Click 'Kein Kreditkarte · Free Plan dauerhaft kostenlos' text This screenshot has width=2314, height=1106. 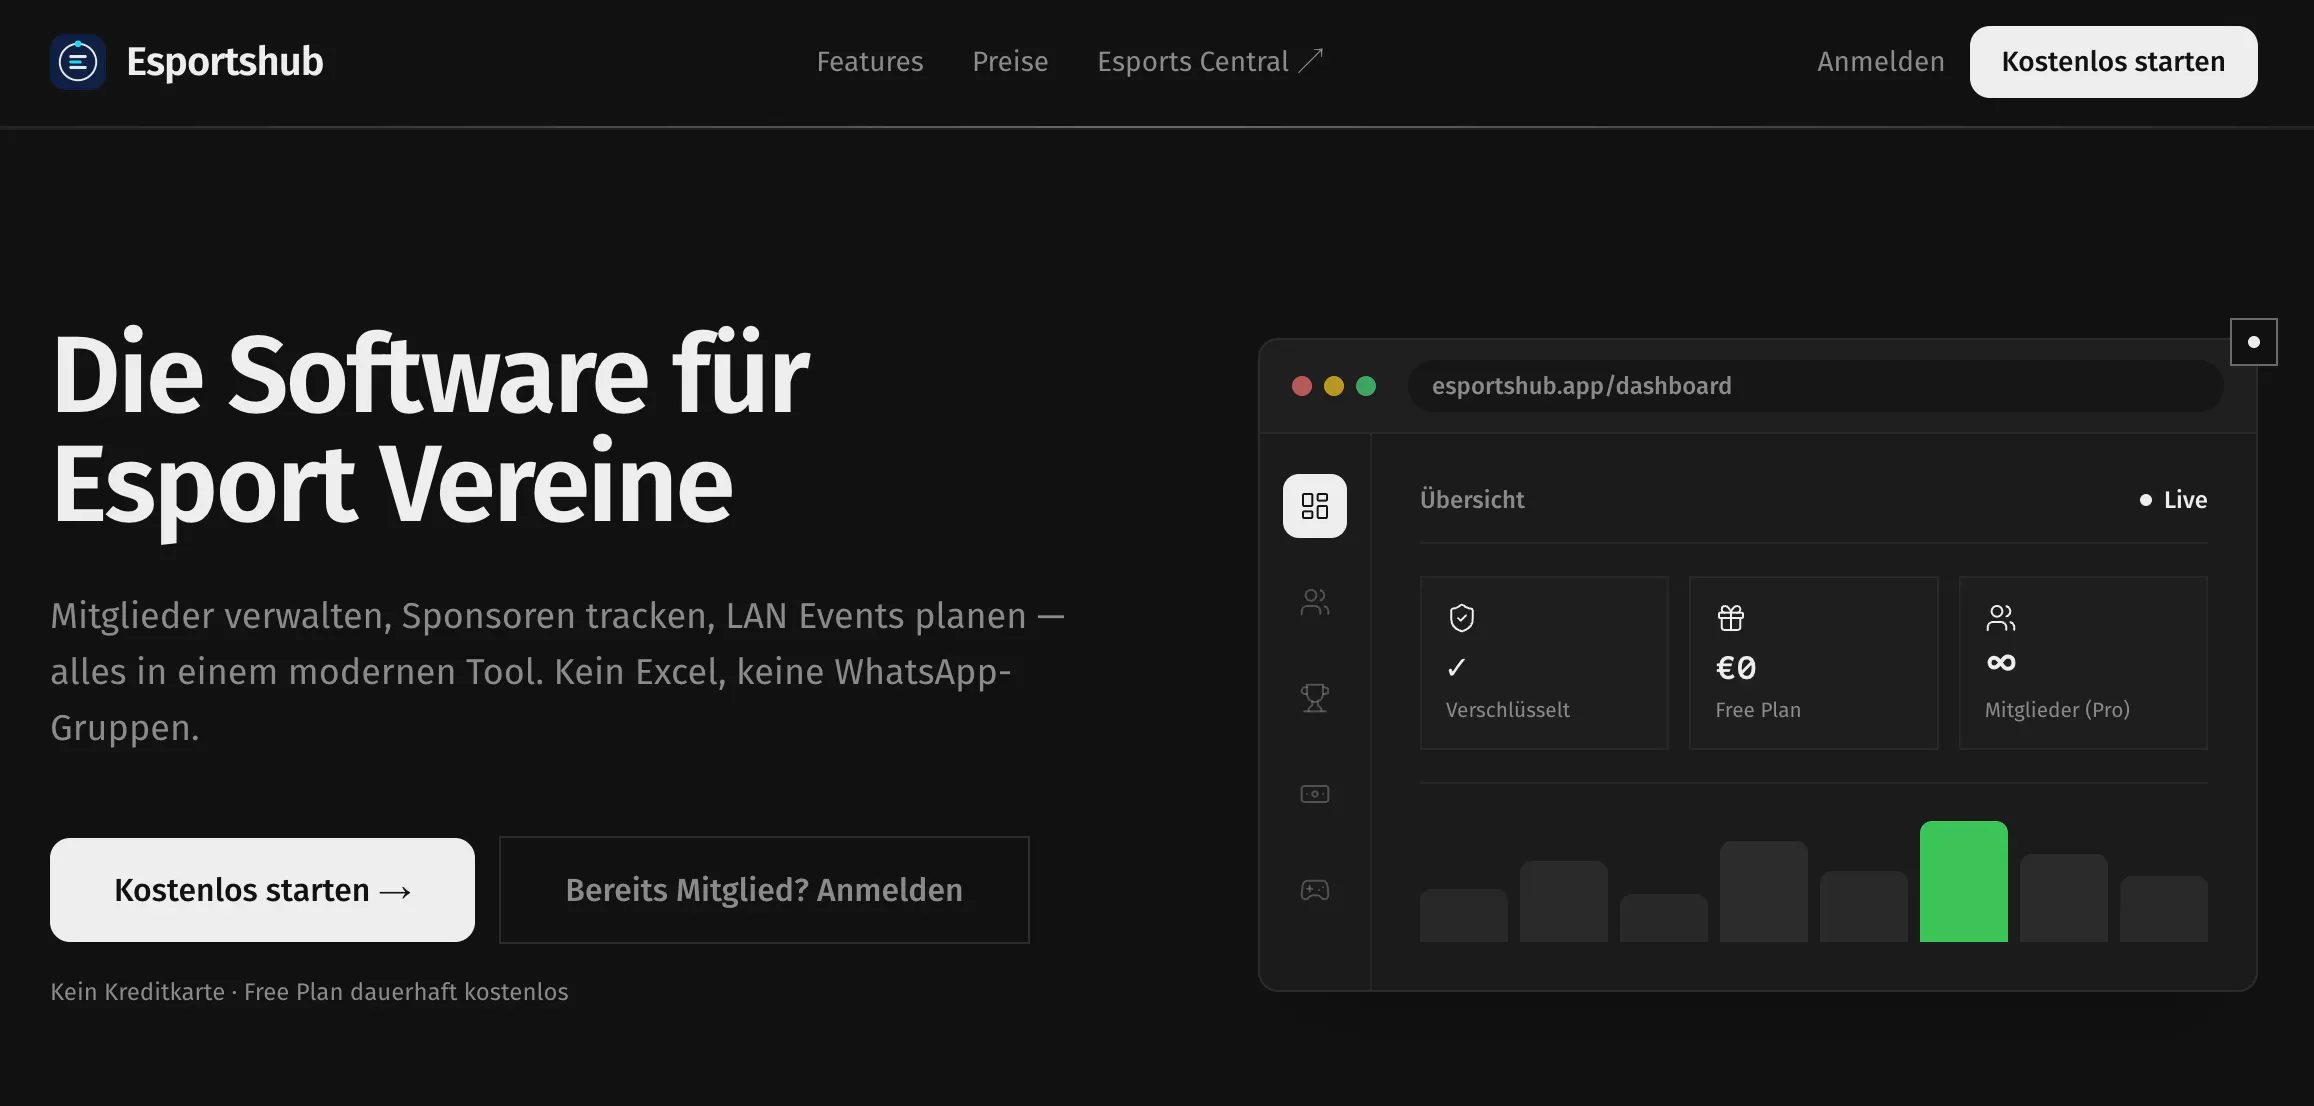(x=309, y=992)
